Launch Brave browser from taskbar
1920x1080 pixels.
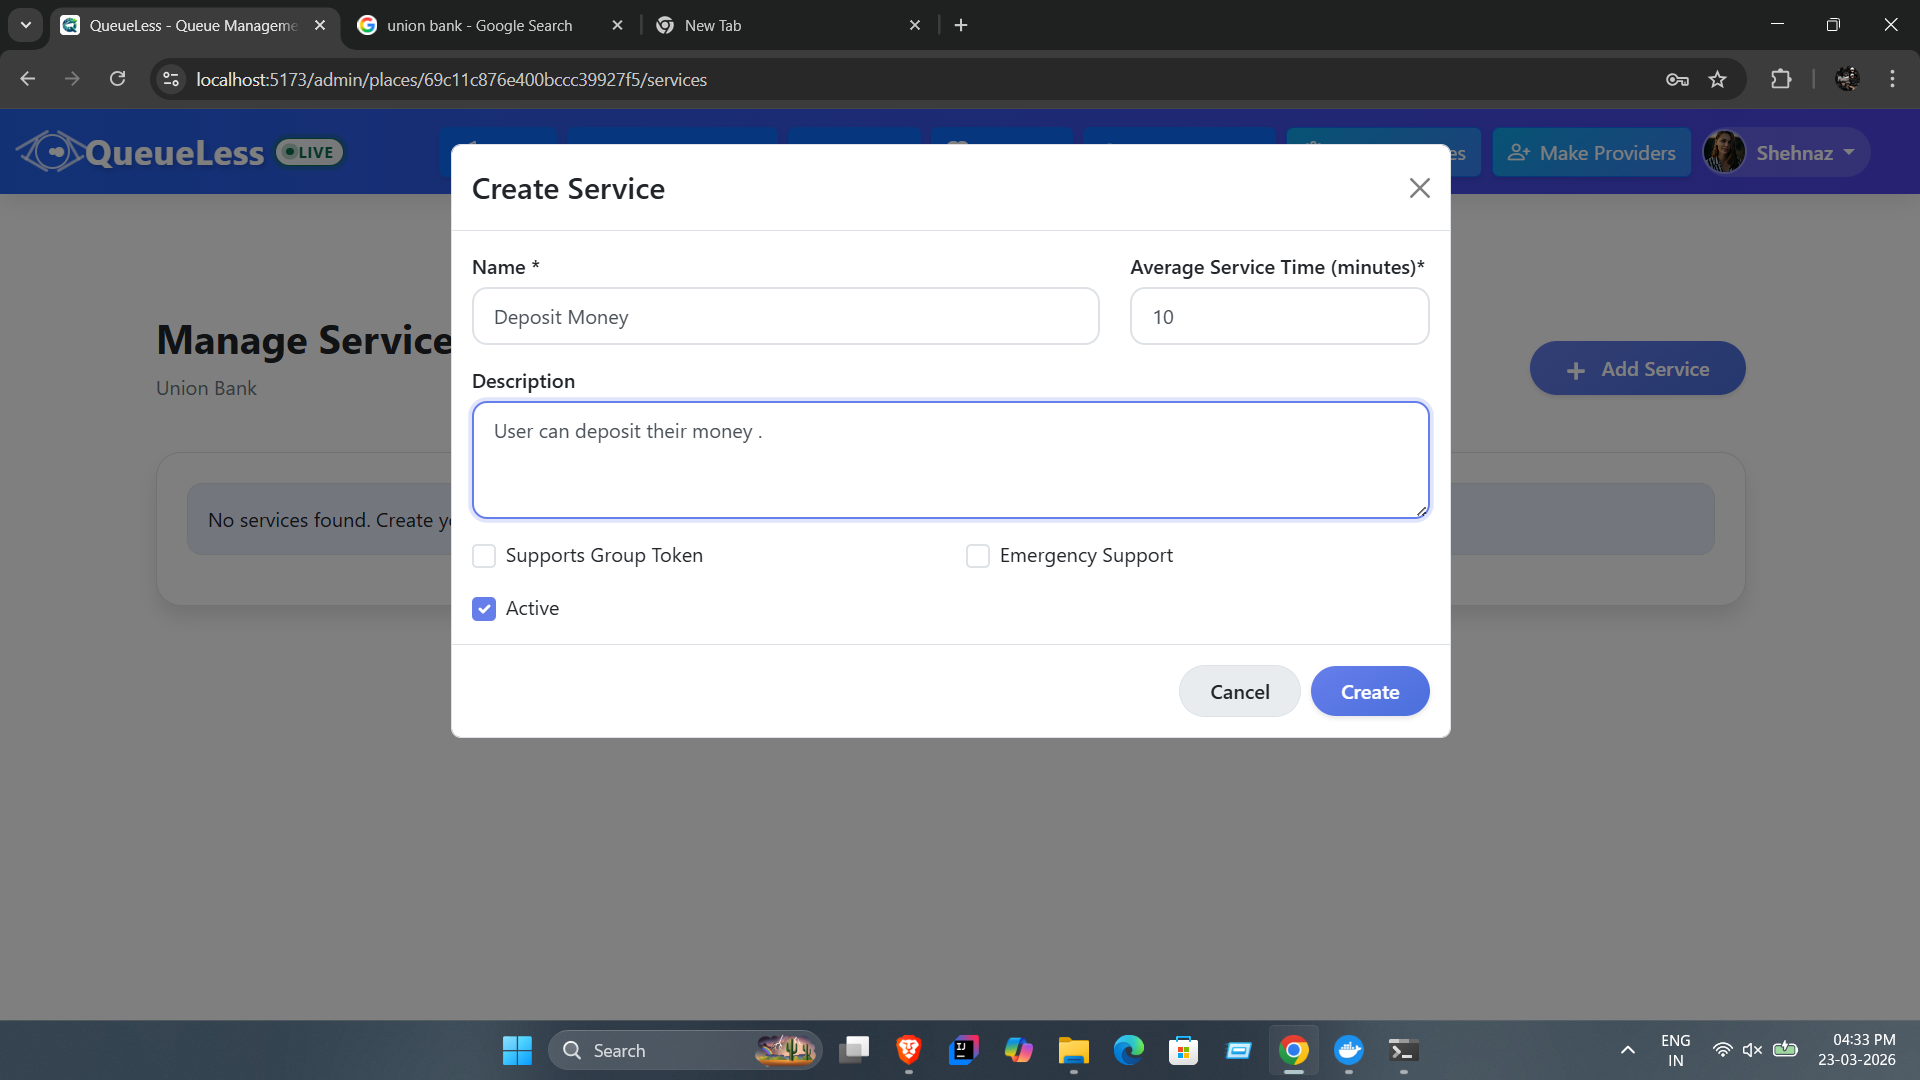[909, 1050]
